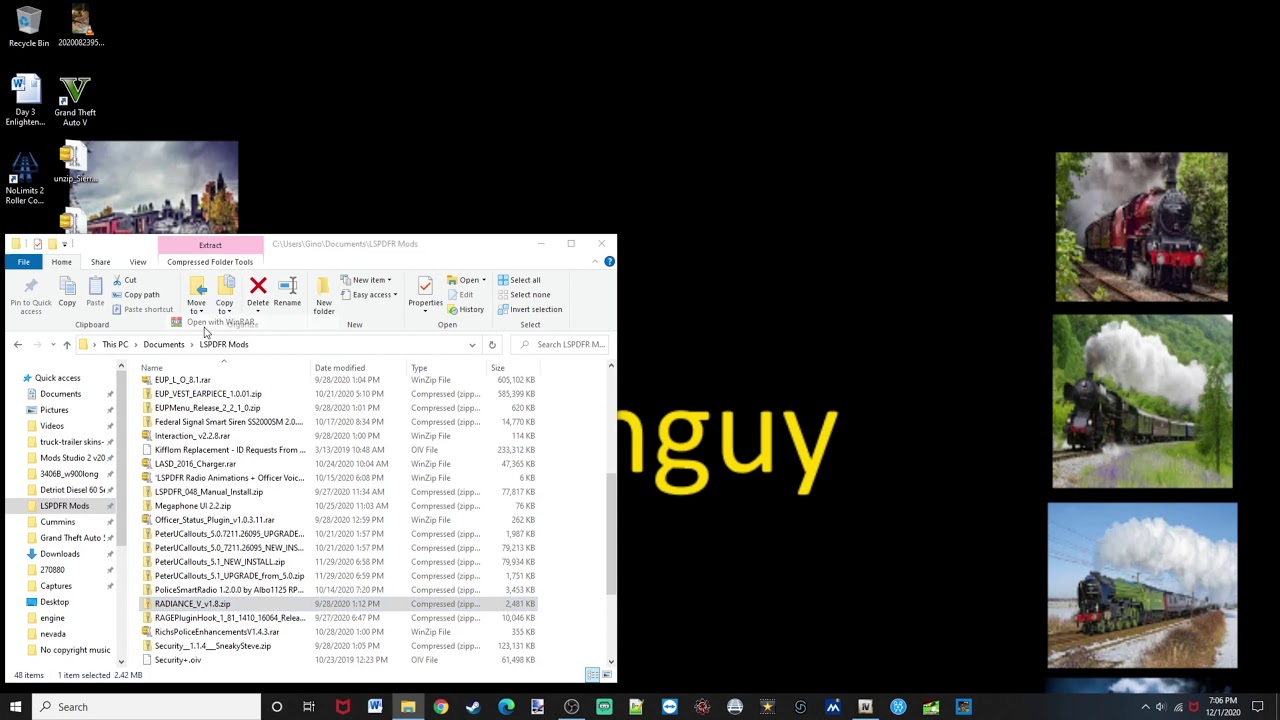Pin the selection to Quick access

[30, 295]
